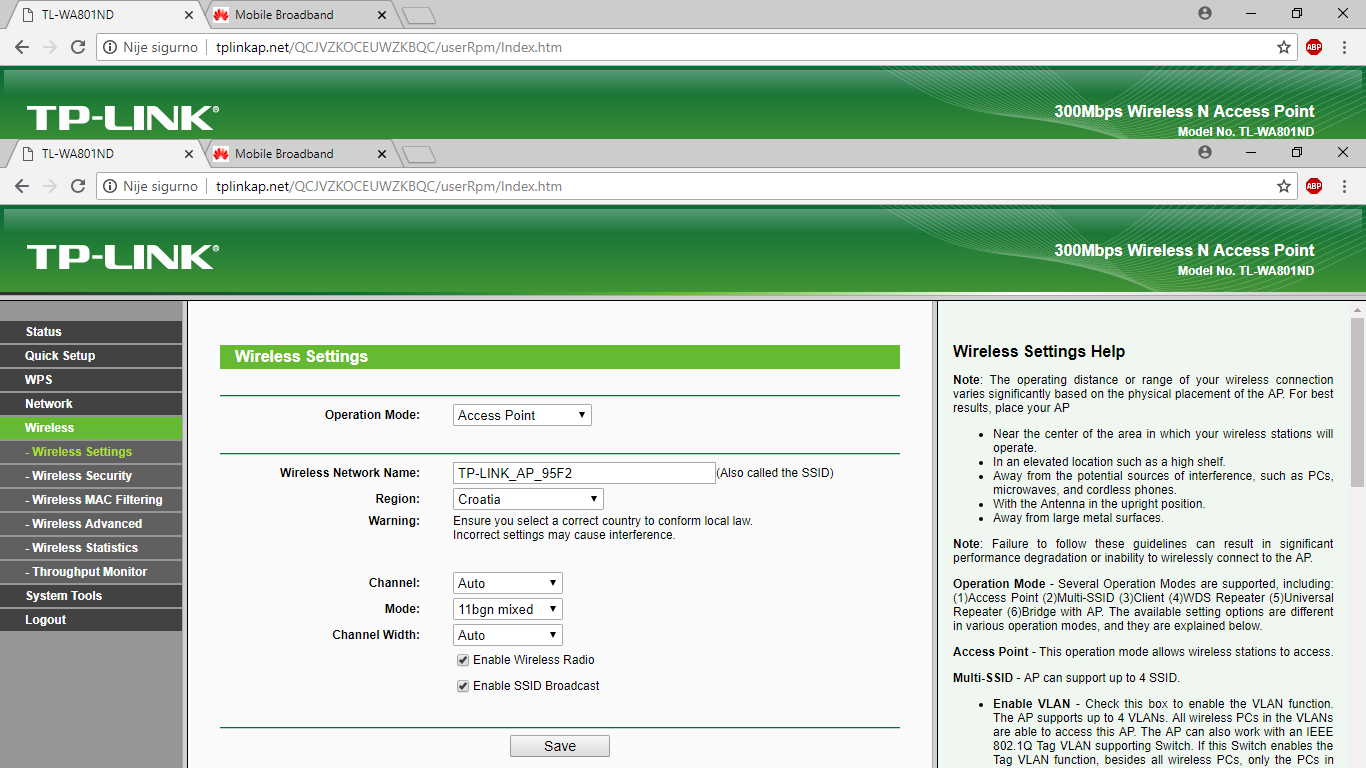1366x768 pixels.
Task: Click the TP-LINK logo in the lower green banner
Action: click(122, 257)
